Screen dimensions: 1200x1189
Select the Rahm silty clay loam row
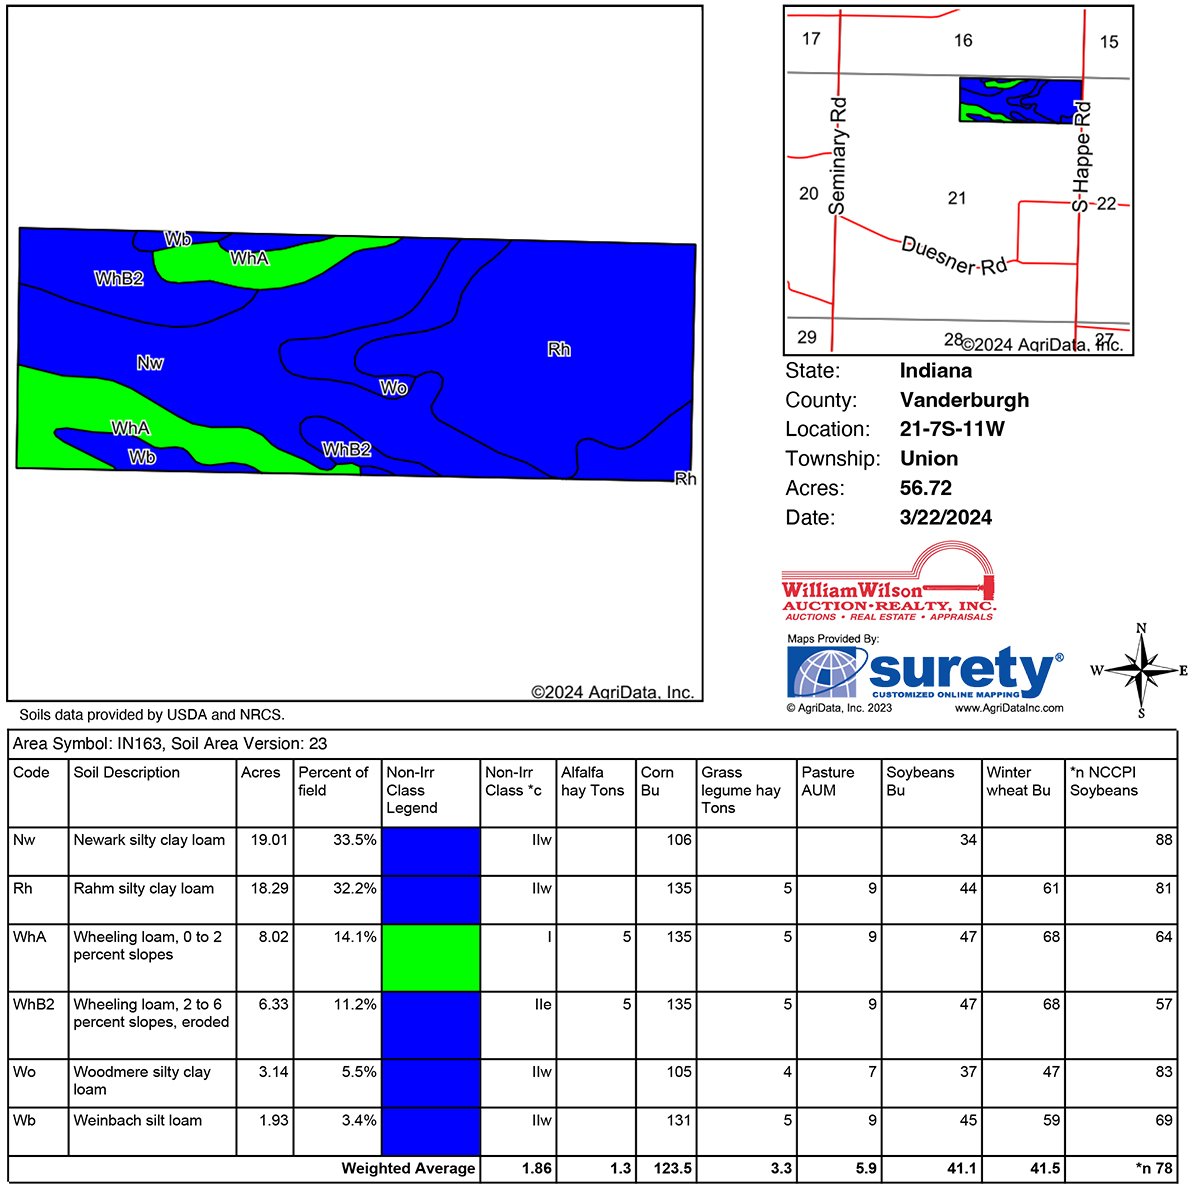click(x=144, y=888)
